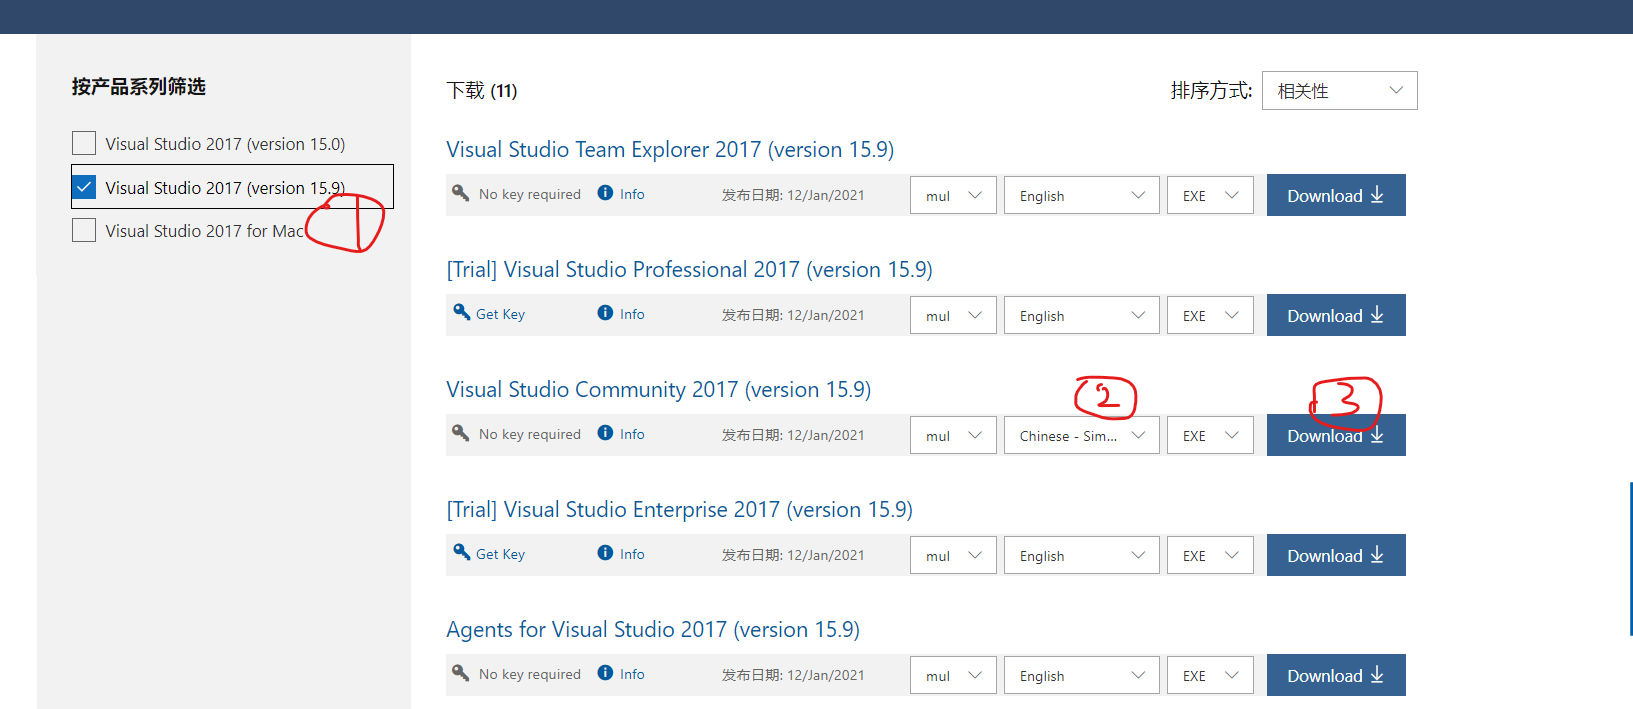Open [Trial] Visual Studio Professional 2017 title link

[689, 269]
